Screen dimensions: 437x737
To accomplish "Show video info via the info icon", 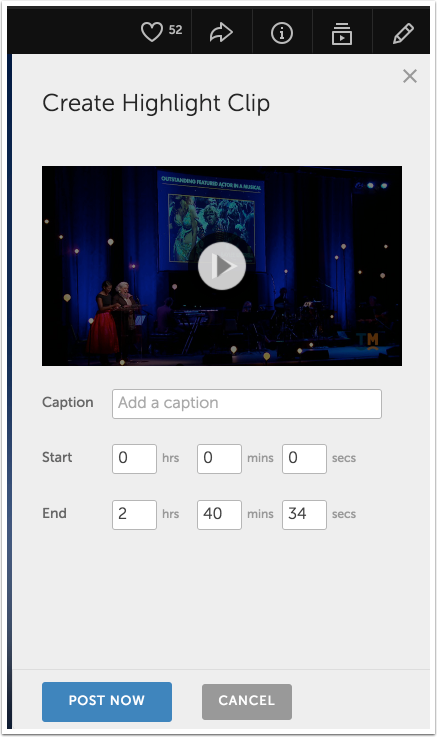I will [282, 33].
